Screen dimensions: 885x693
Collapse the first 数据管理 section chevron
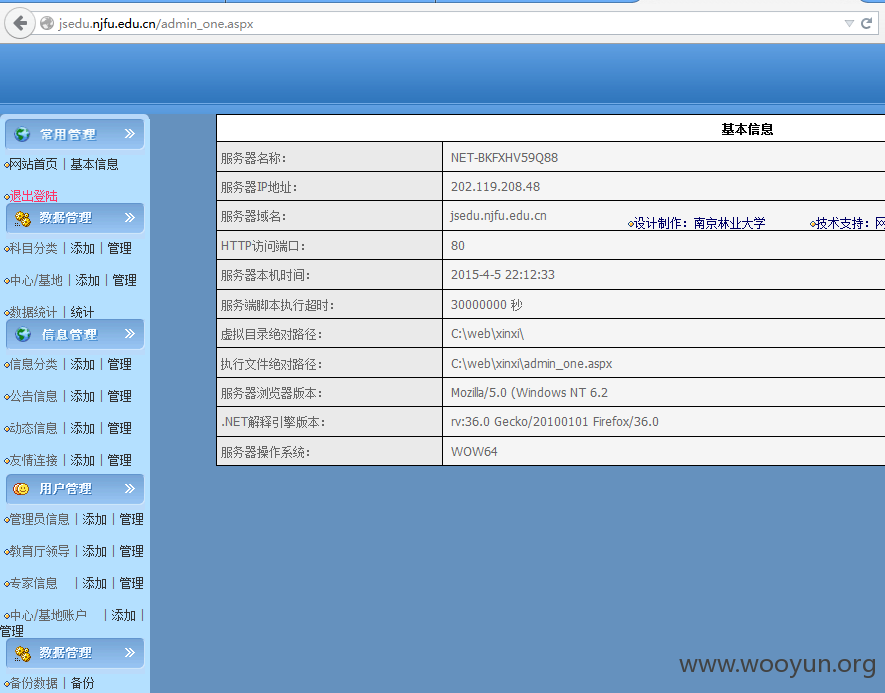click(x=130, y=218)
